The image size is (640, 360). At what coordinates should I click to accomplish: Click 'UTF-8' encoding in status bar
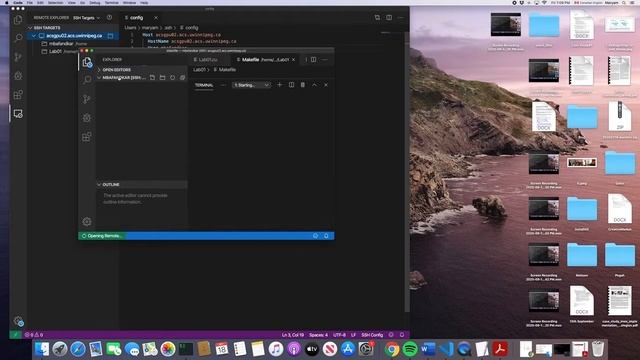339,335
